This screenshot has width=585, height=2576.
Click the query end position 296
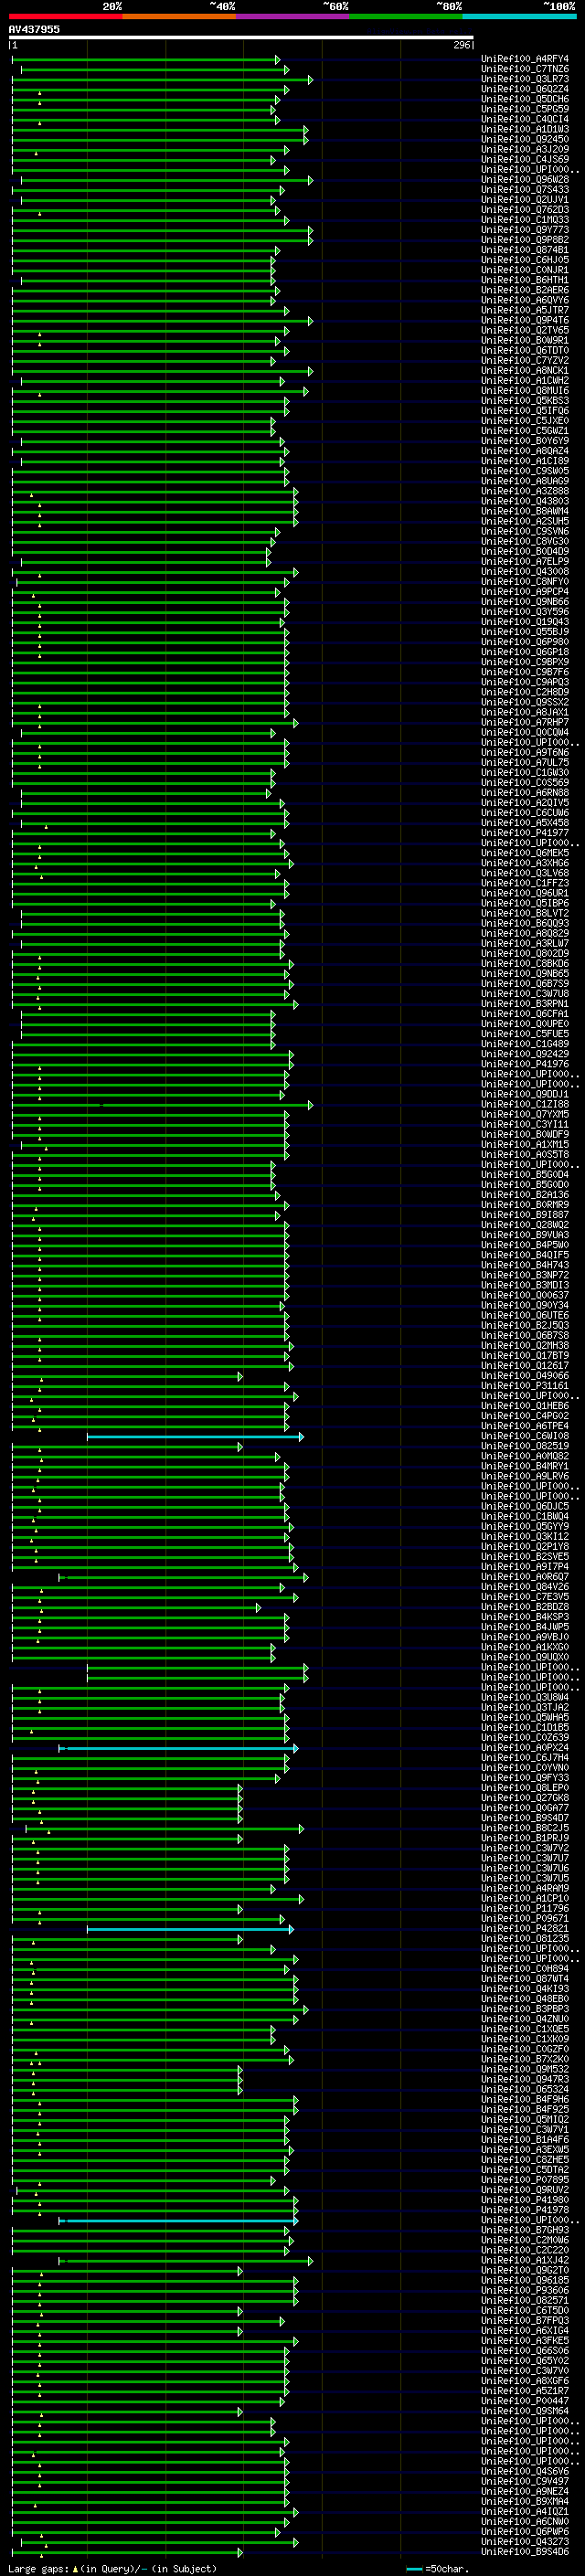coord(461,45)
